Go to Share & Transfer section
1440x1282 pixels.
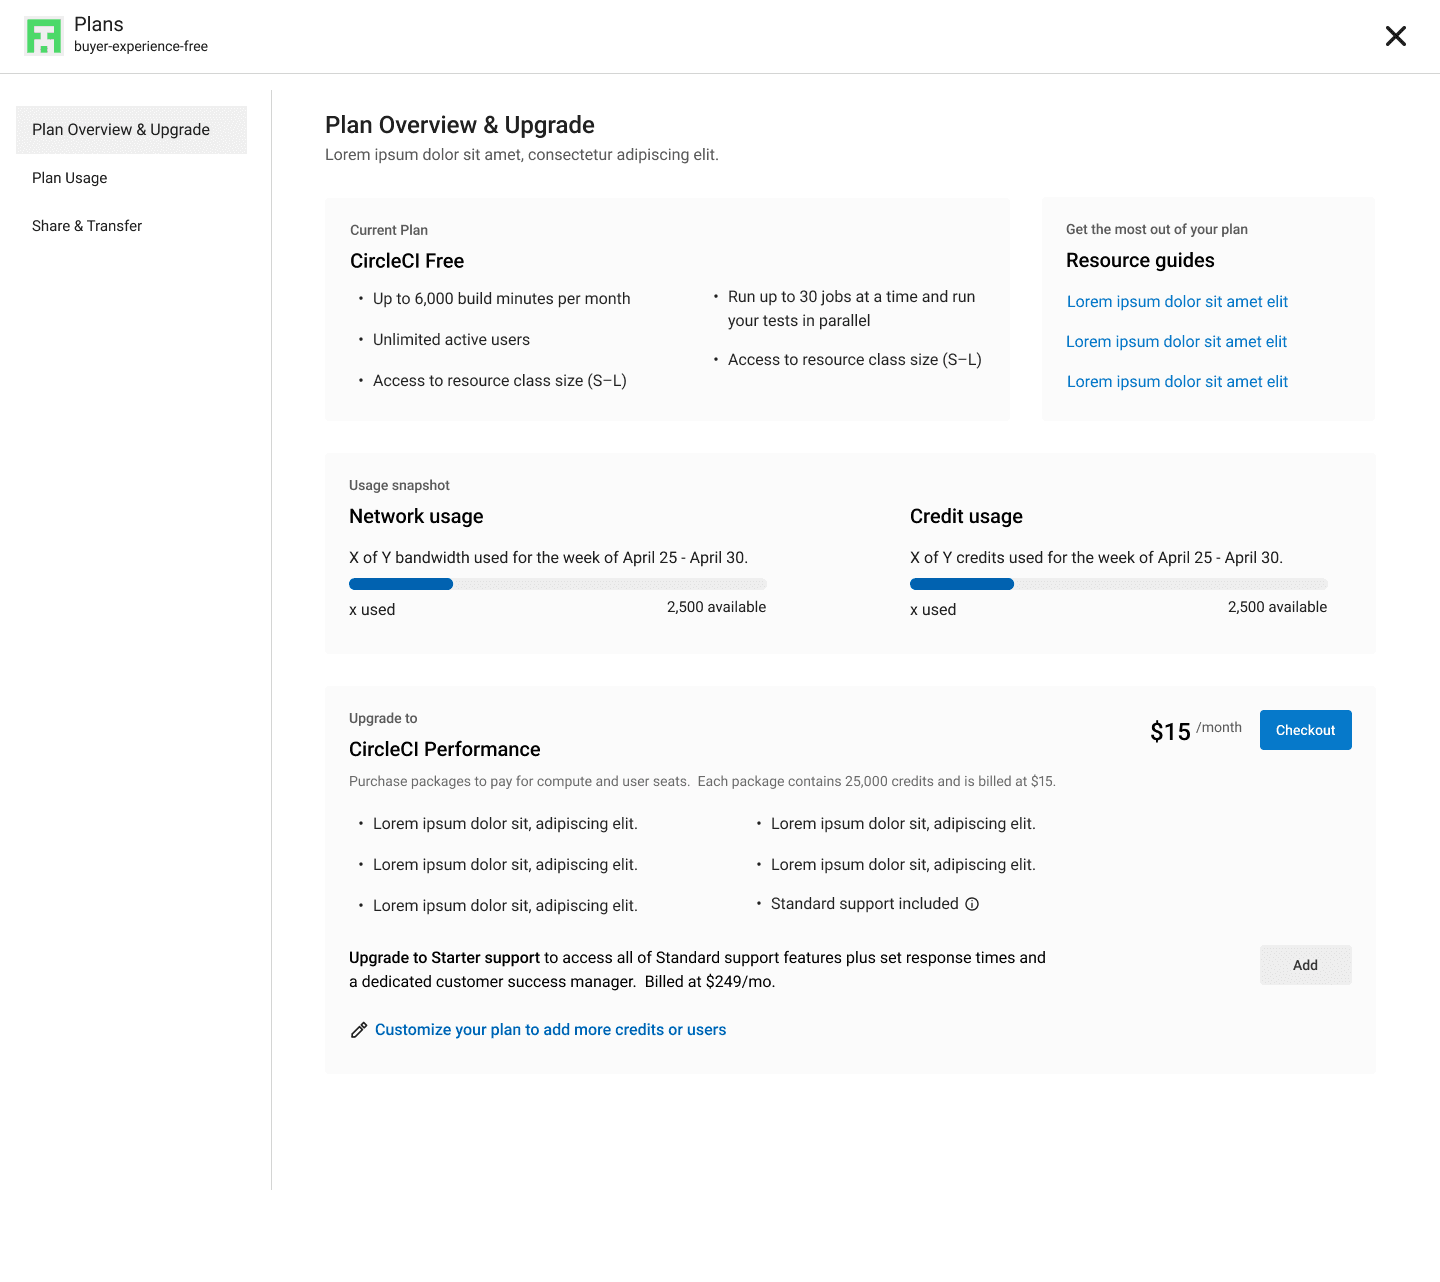click(x=87, y=226)
